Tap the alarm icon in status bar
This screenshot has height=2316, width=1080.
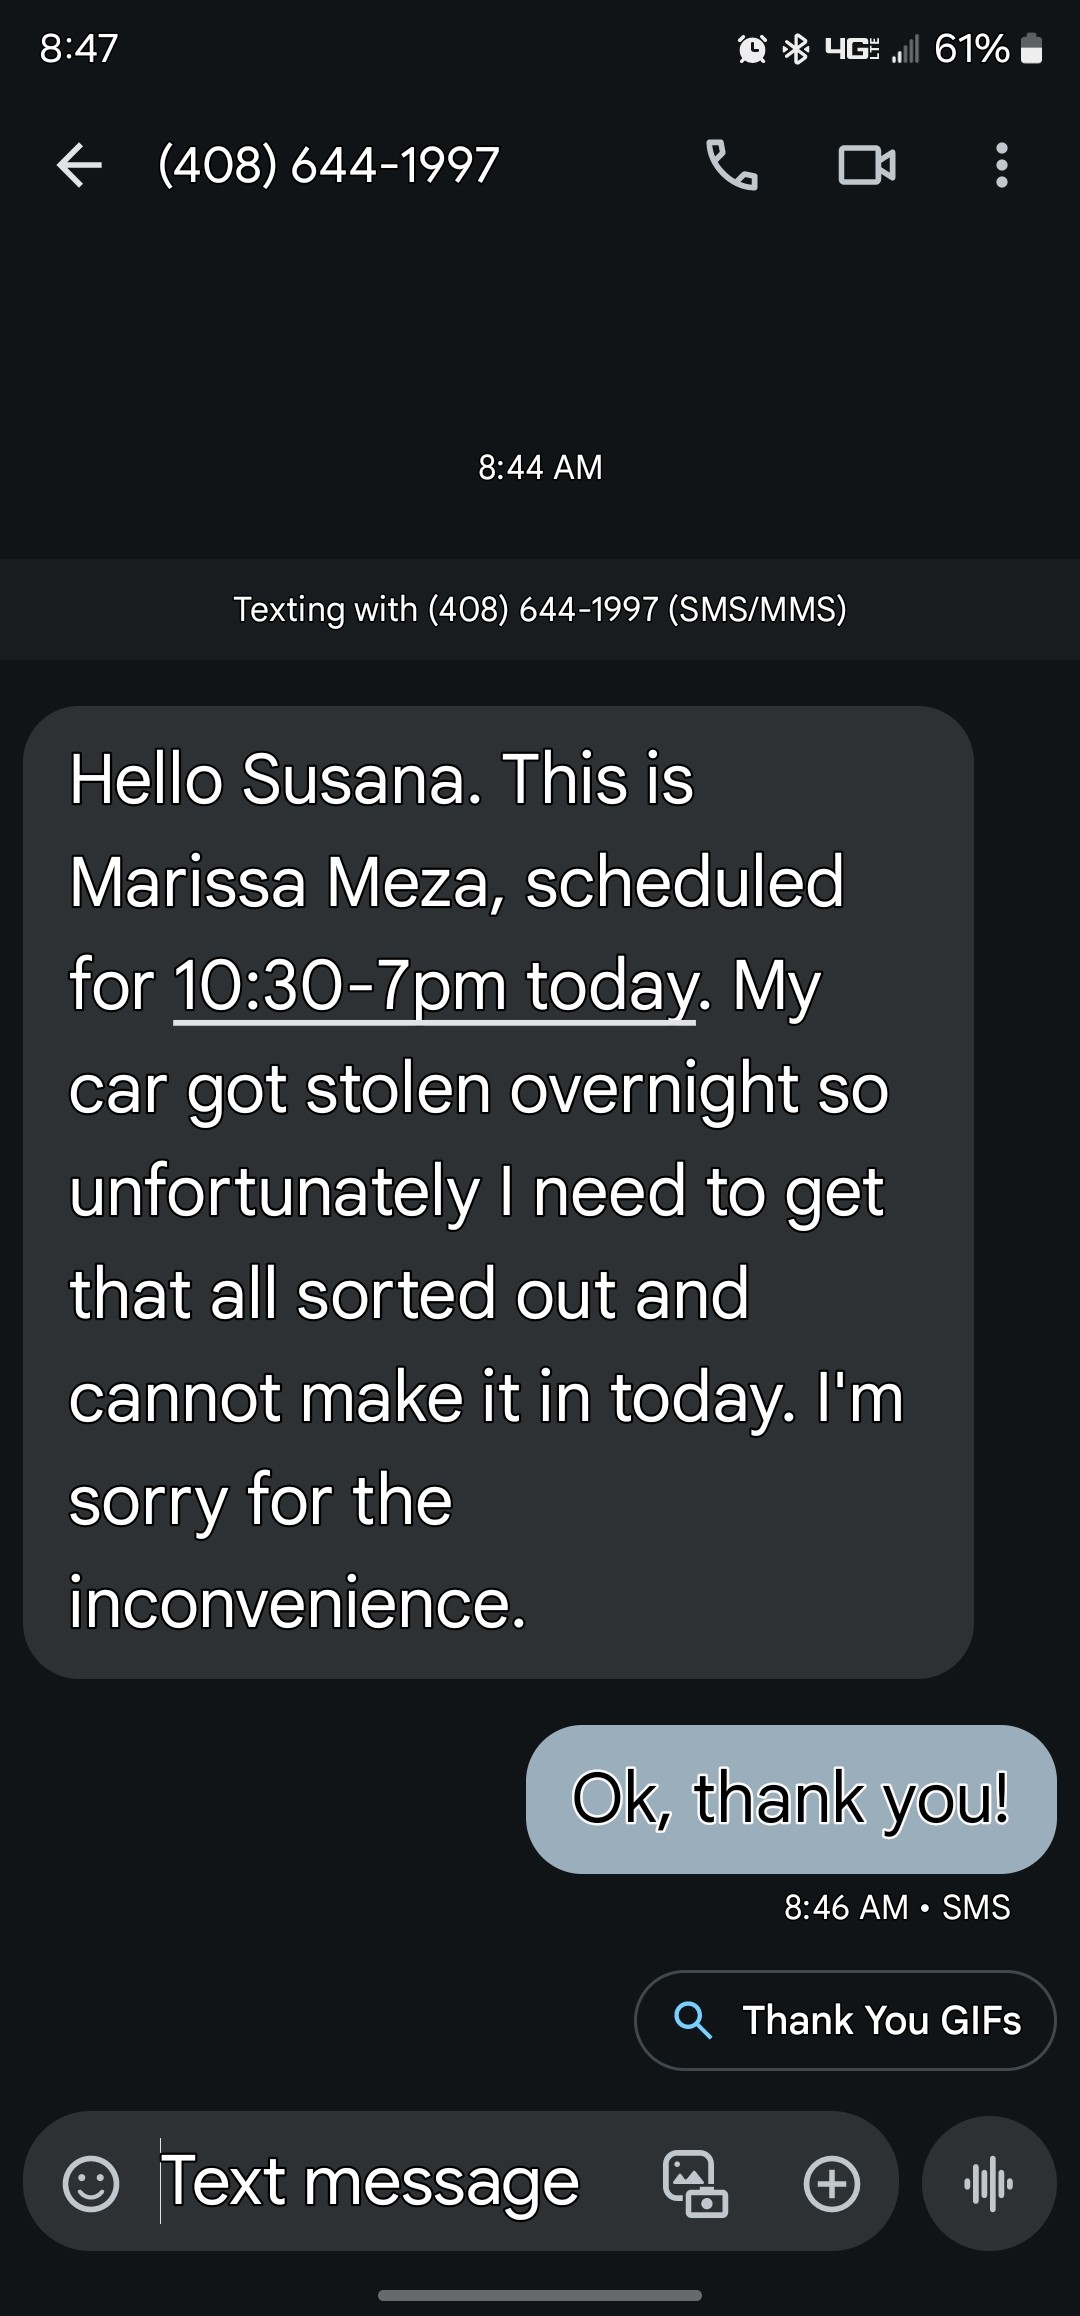point(752,49)
